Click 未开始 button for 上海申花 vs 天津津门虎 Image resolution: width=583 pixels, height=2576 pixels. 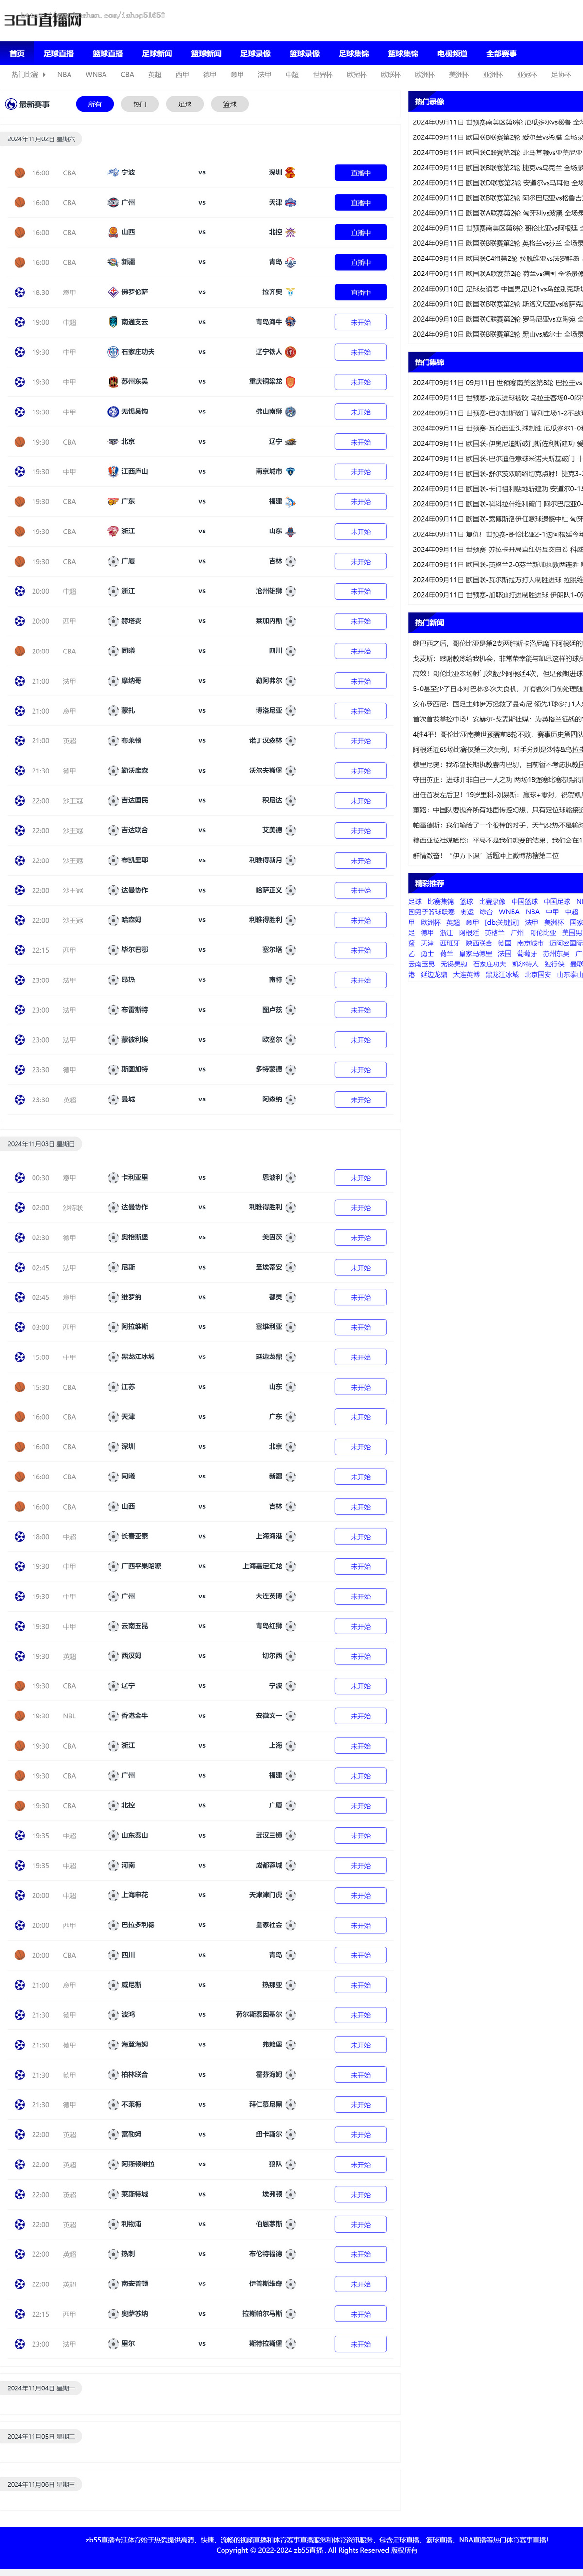(360, 1895)
